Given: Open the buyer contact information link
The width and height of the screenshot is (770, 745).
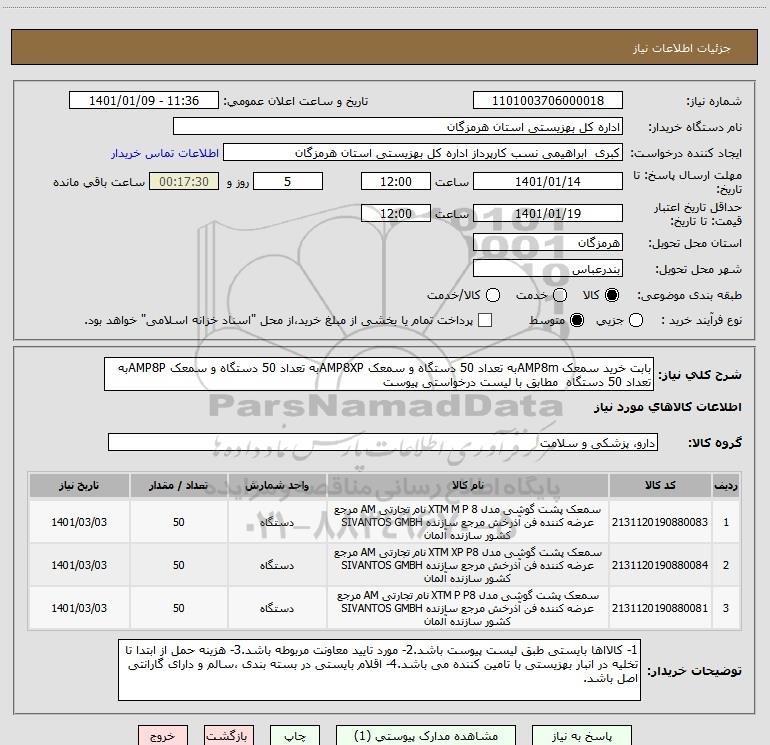Looking at the screenshot, I should click(165, 153).
